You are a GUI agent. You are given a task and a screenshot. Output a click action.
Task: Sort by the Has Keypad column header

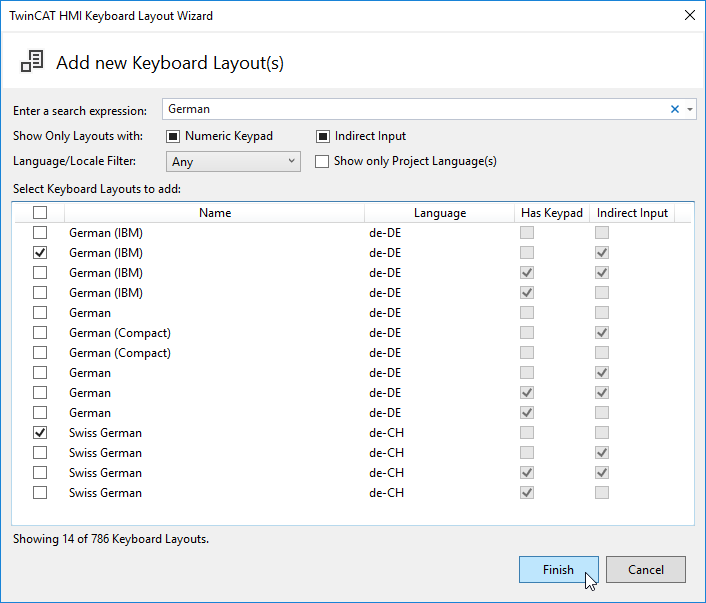[x=552, y=213]
